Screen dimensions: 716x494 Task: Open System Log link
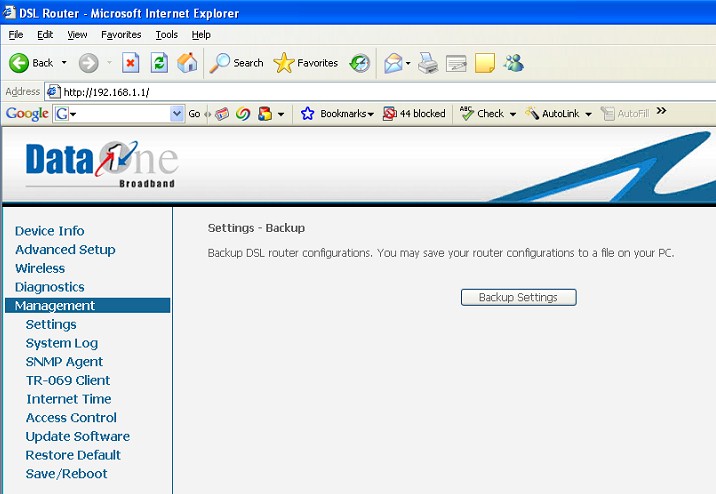pyautogui.click(x=62, y=343)
